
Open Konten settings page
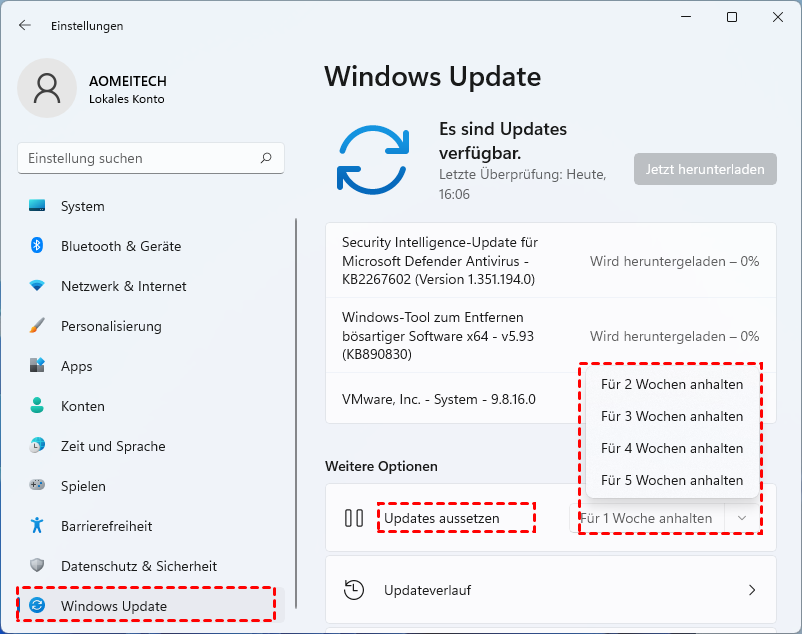[151, 406]
